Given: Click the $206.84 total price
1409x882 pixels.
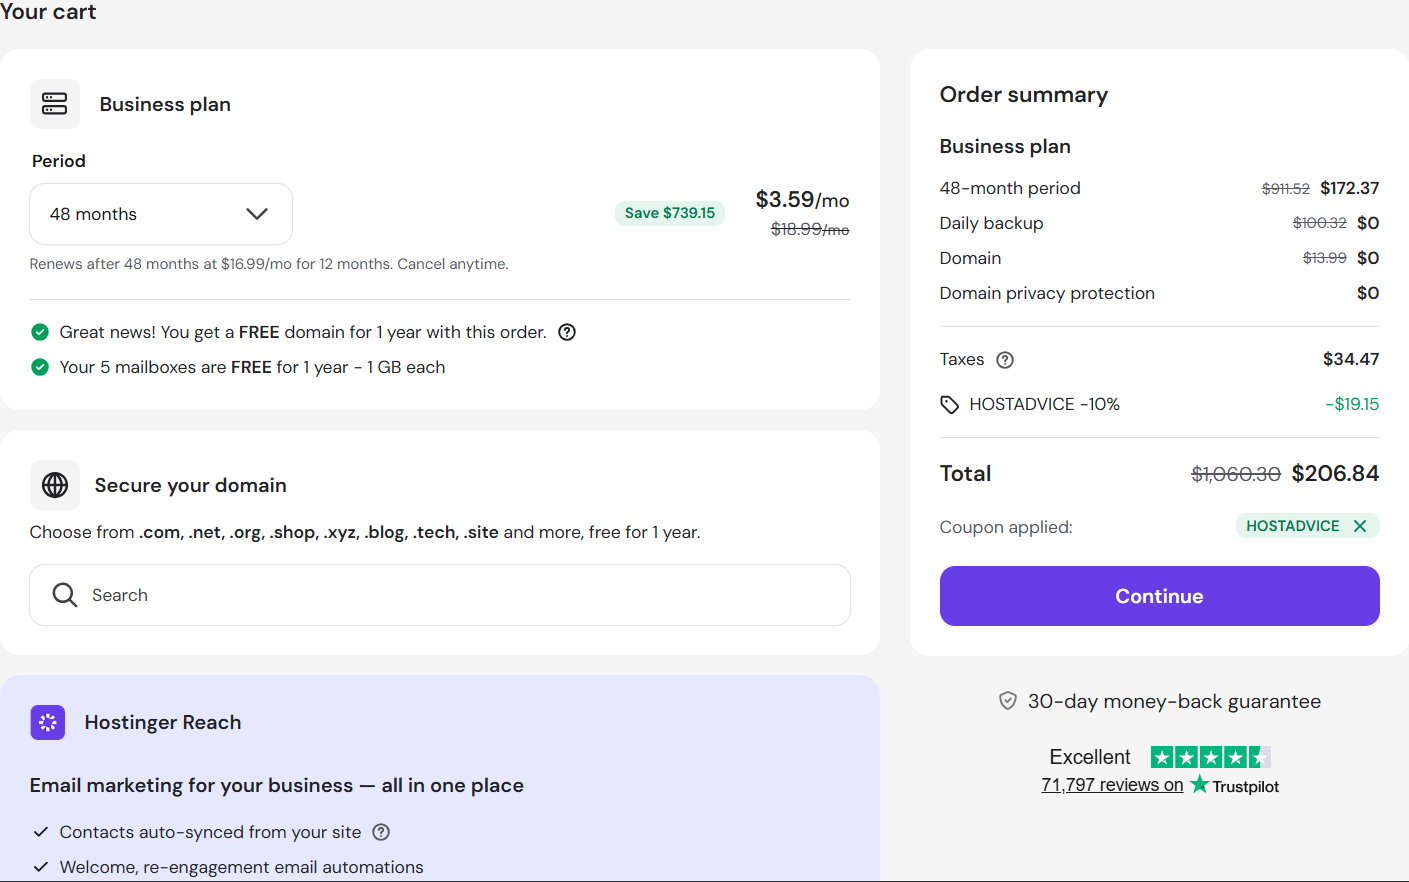Looking at the screenshot, I should click(x=1336, y=473).
